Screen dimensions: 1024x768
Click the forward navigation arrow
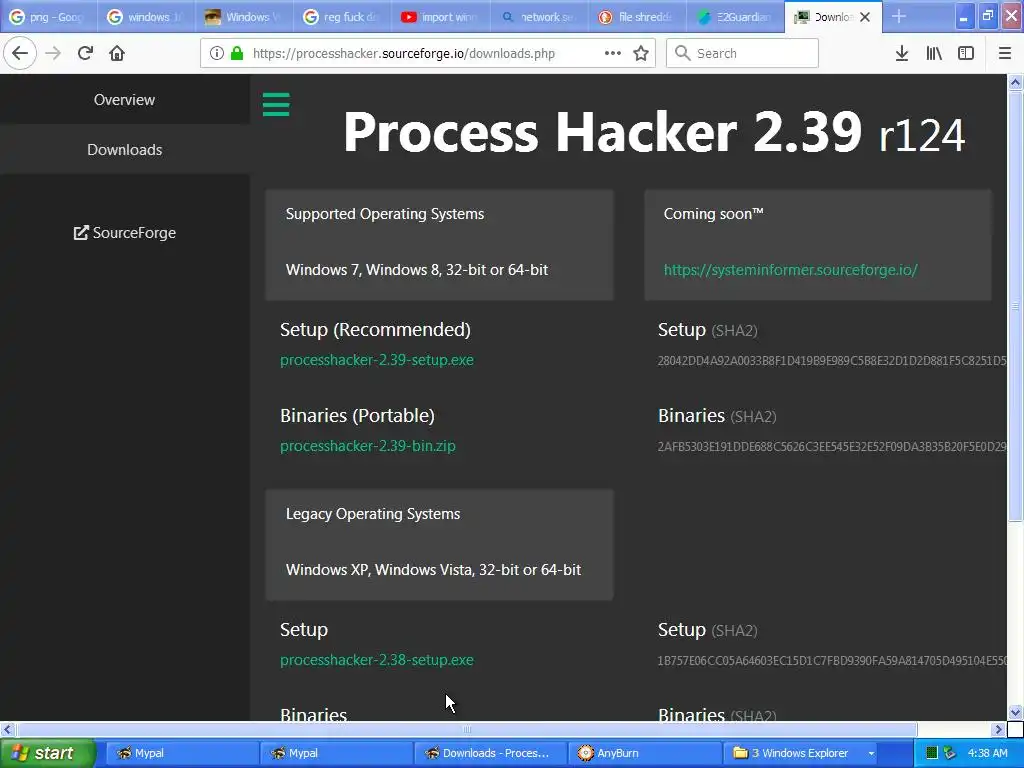click(x=53, y=53)
